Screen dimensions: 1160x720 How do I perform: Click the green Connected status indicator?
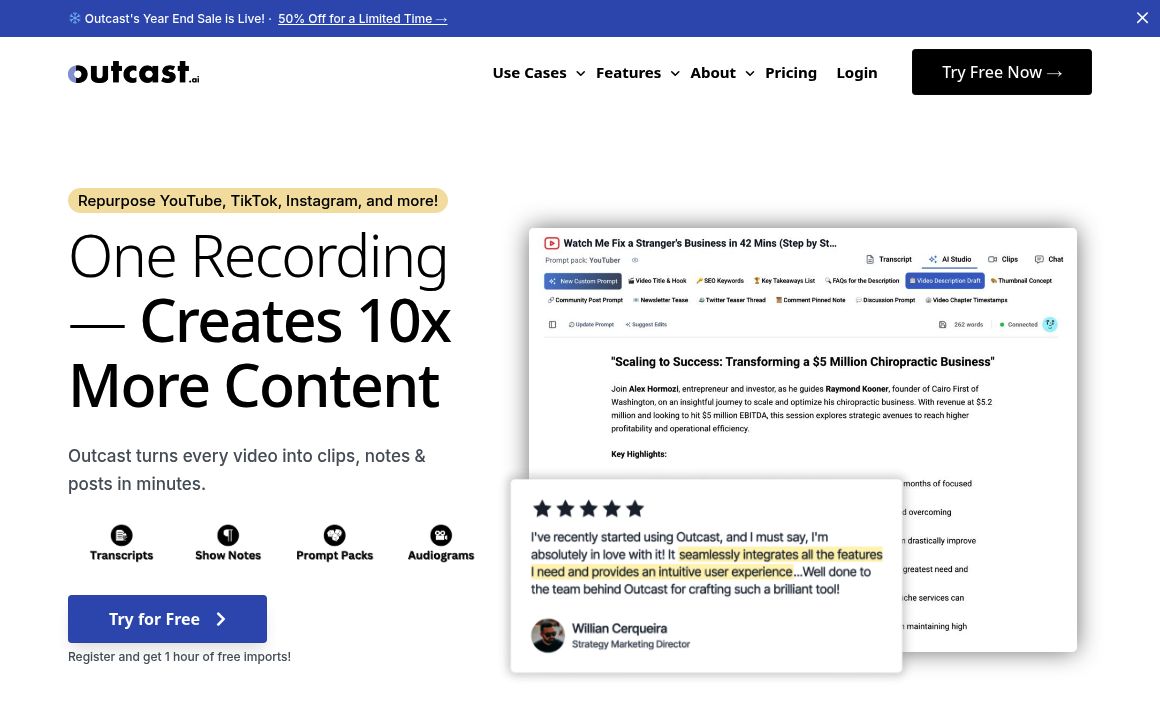(x=1003, y=325)
